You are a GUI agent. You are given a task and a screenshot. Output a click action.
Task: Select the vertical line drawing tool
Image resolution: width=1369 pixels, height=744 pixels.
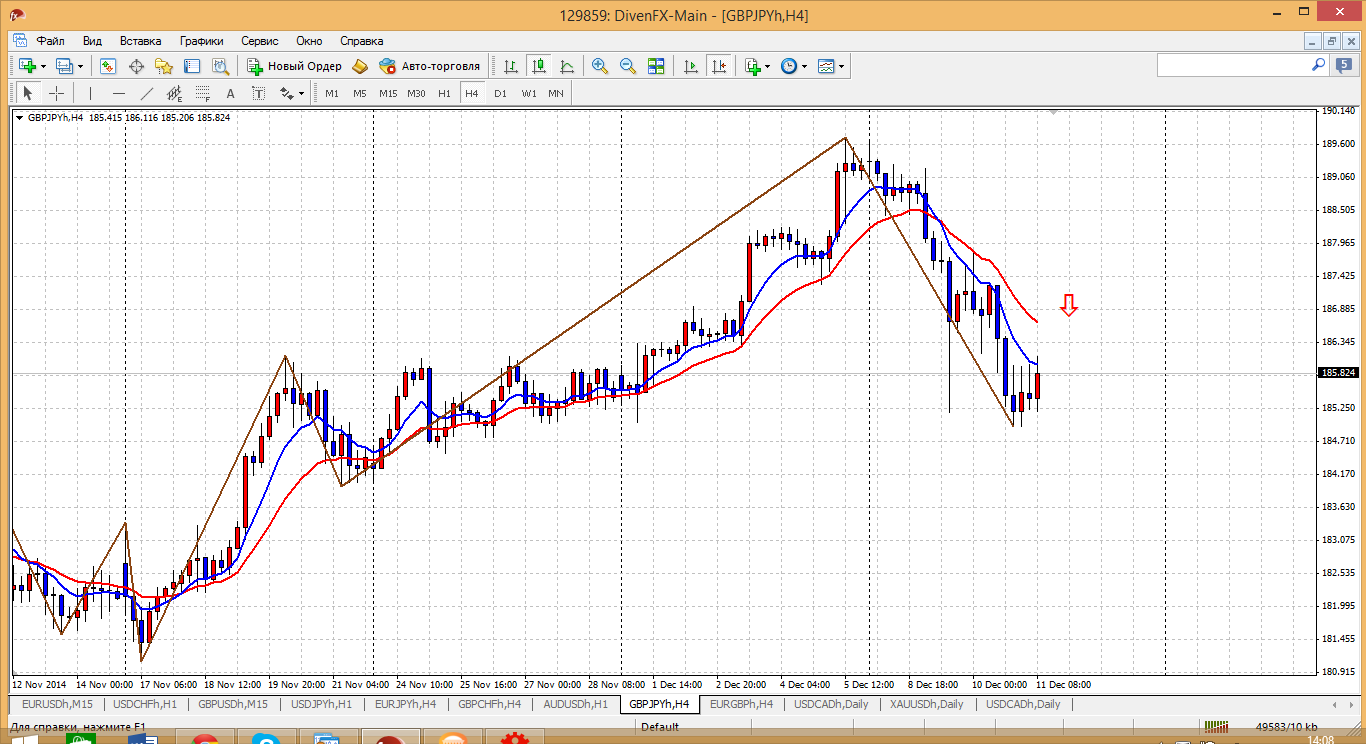(90, 93)
